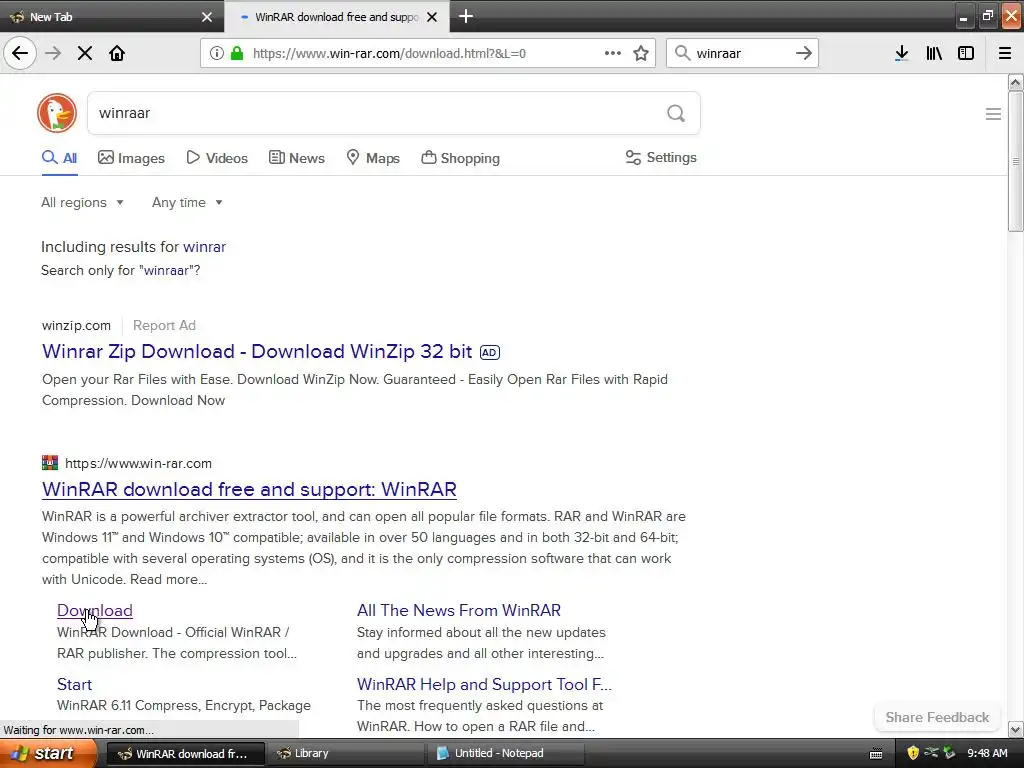Screen dimensions: 1024x768
Task: Click the winrar suggested spelling link
Action: point(204,247)
